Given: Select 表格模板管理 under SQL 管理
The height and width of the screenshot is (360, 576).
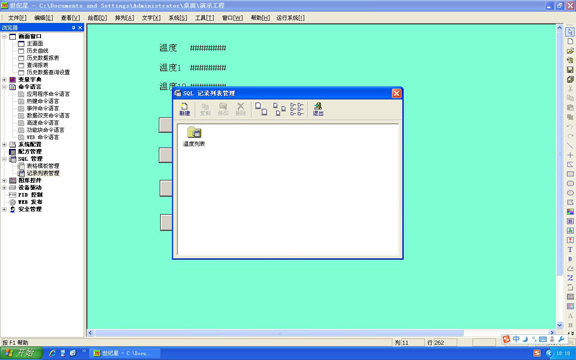Looking at the screenshot, I should point(43,166).
